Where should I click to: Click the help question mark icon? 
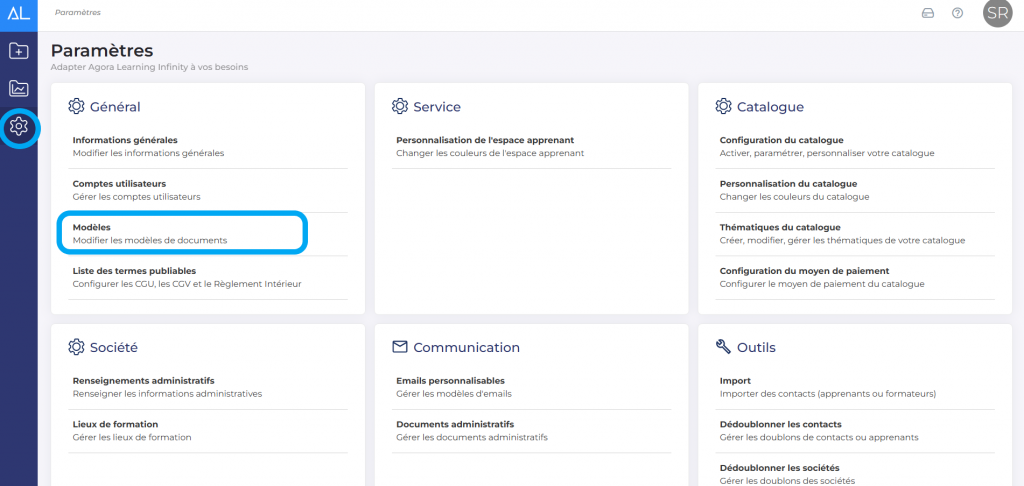point(957,13)
